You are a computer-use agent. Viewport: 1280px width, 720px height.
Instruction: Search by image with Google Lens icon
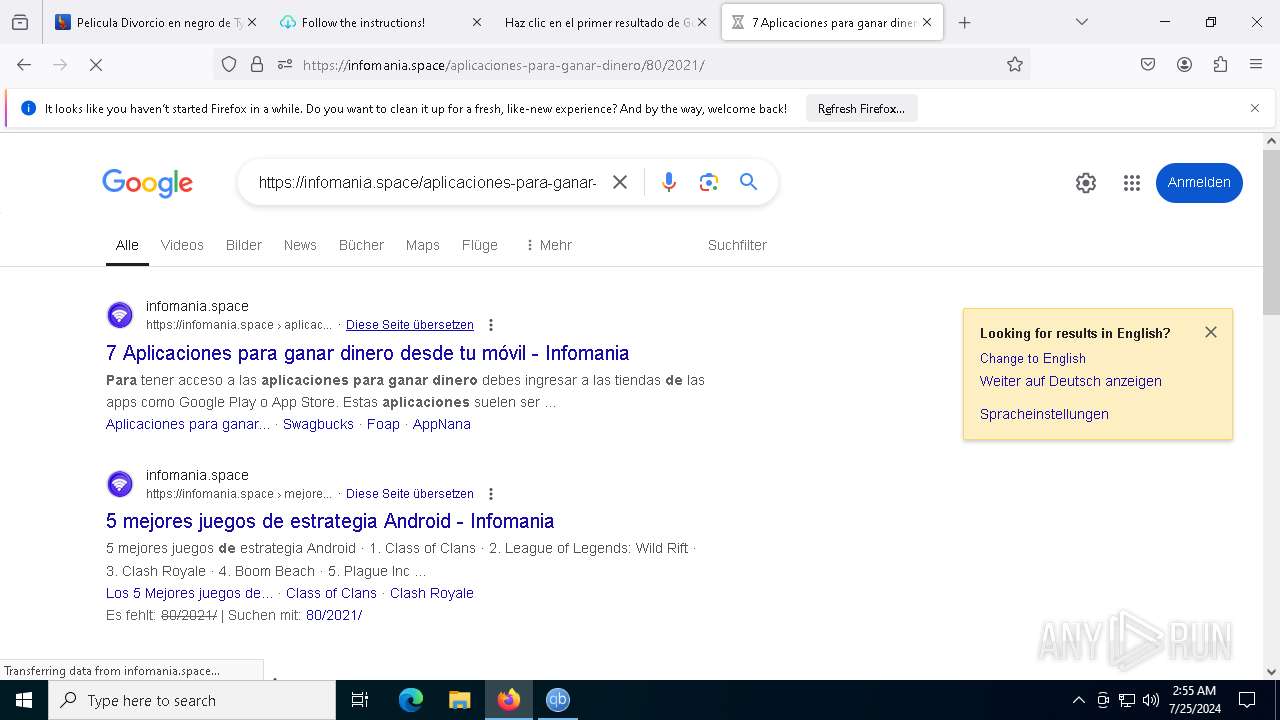pos(709,182)
